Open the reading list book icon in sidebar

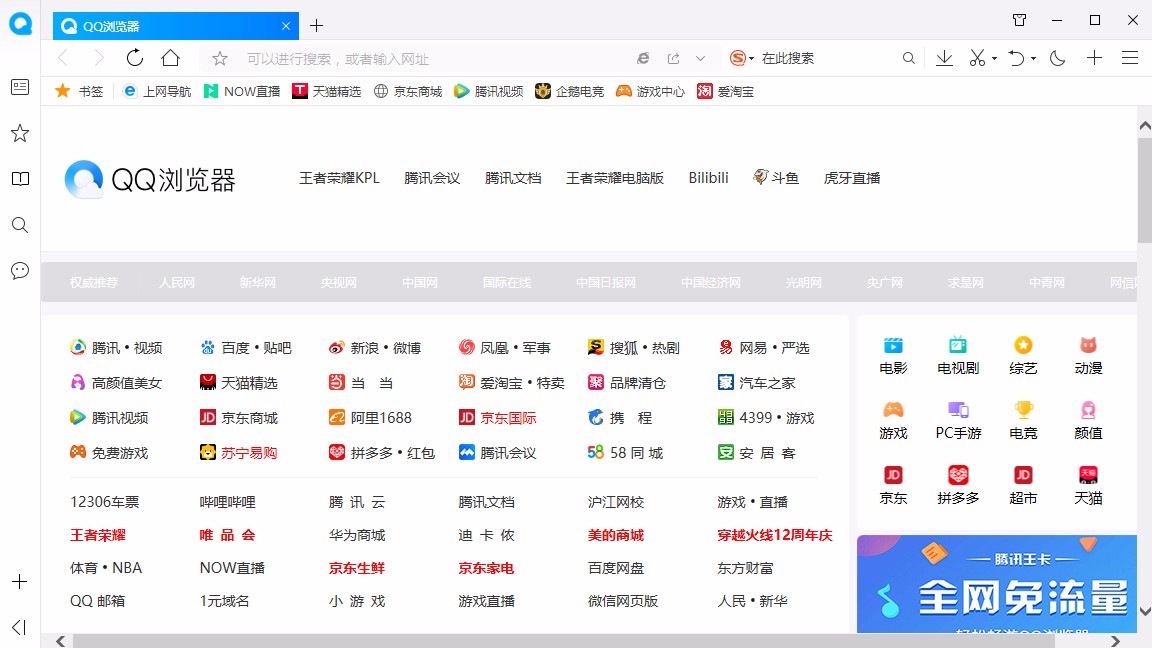tap(19, 178)
